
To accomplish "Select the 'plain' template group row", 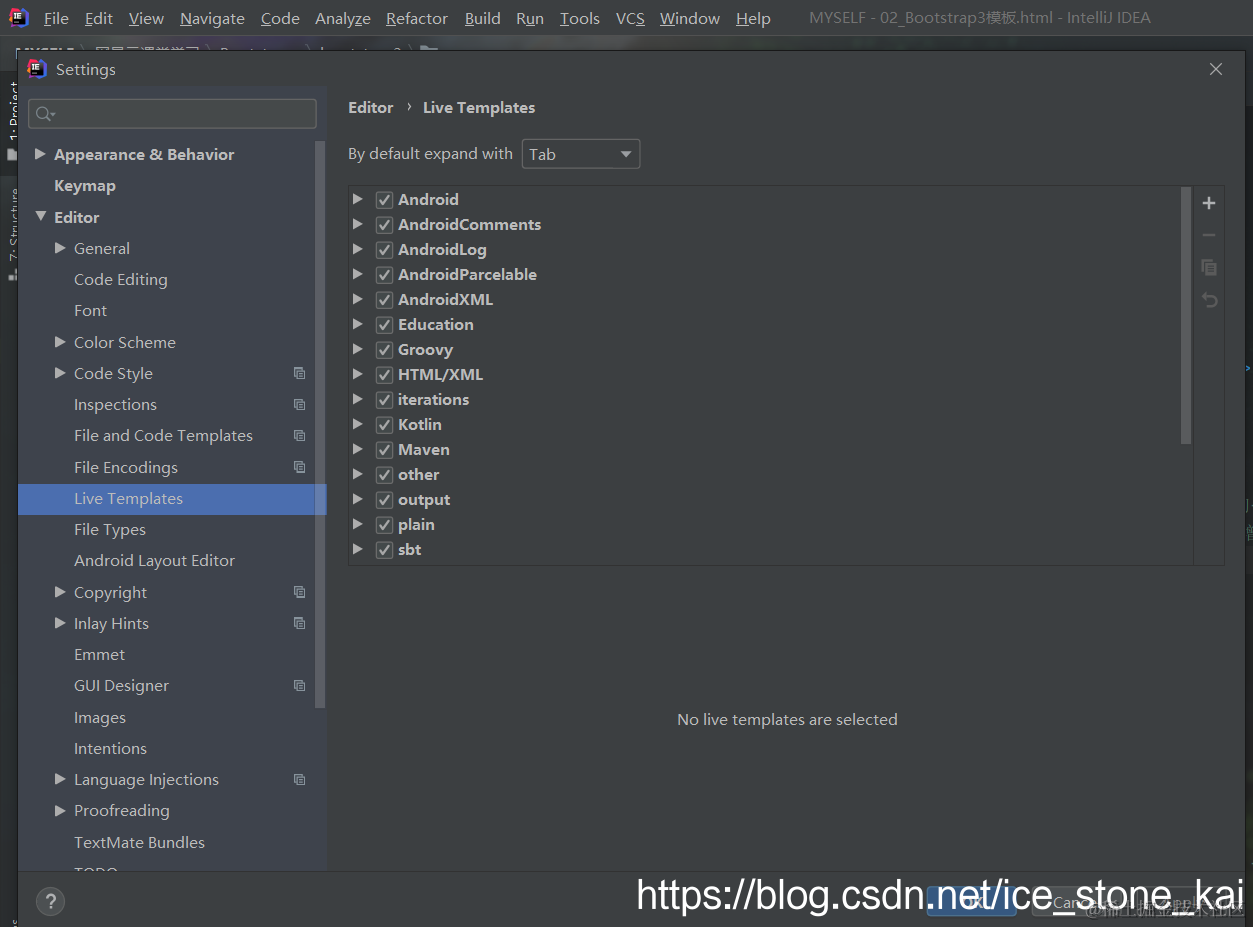I will (770, 525).
